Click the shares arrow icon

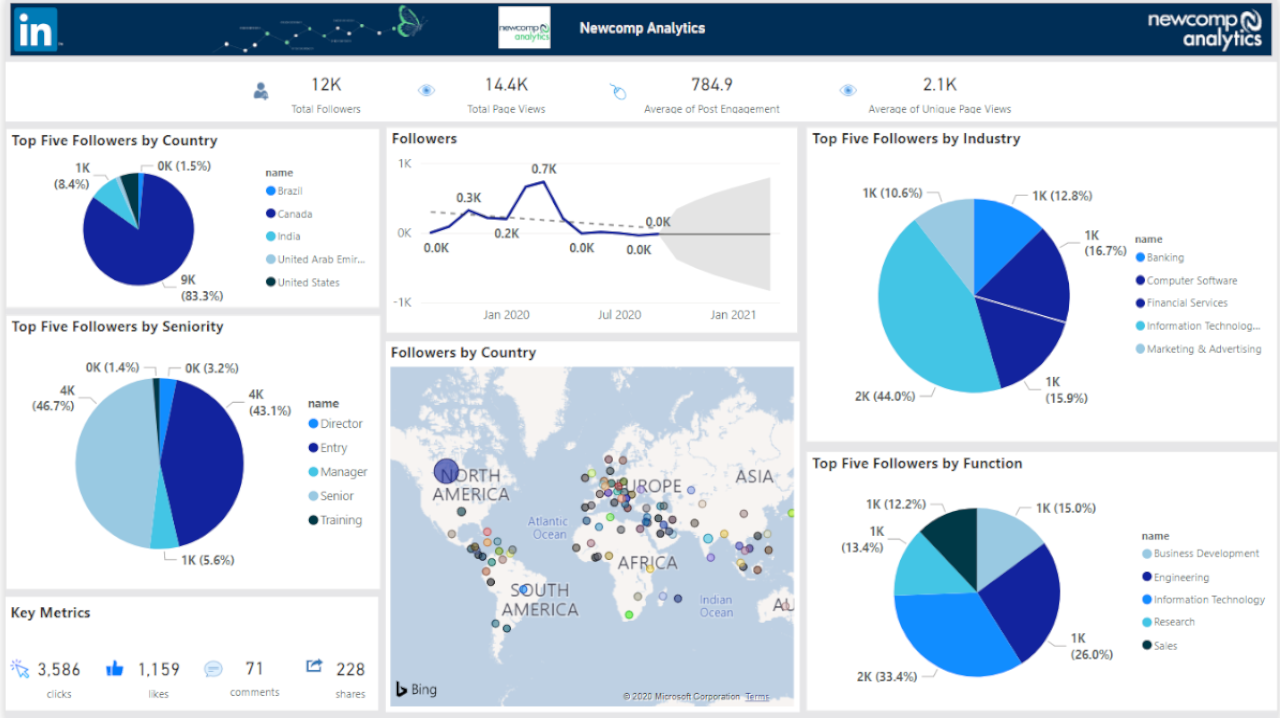314,666
